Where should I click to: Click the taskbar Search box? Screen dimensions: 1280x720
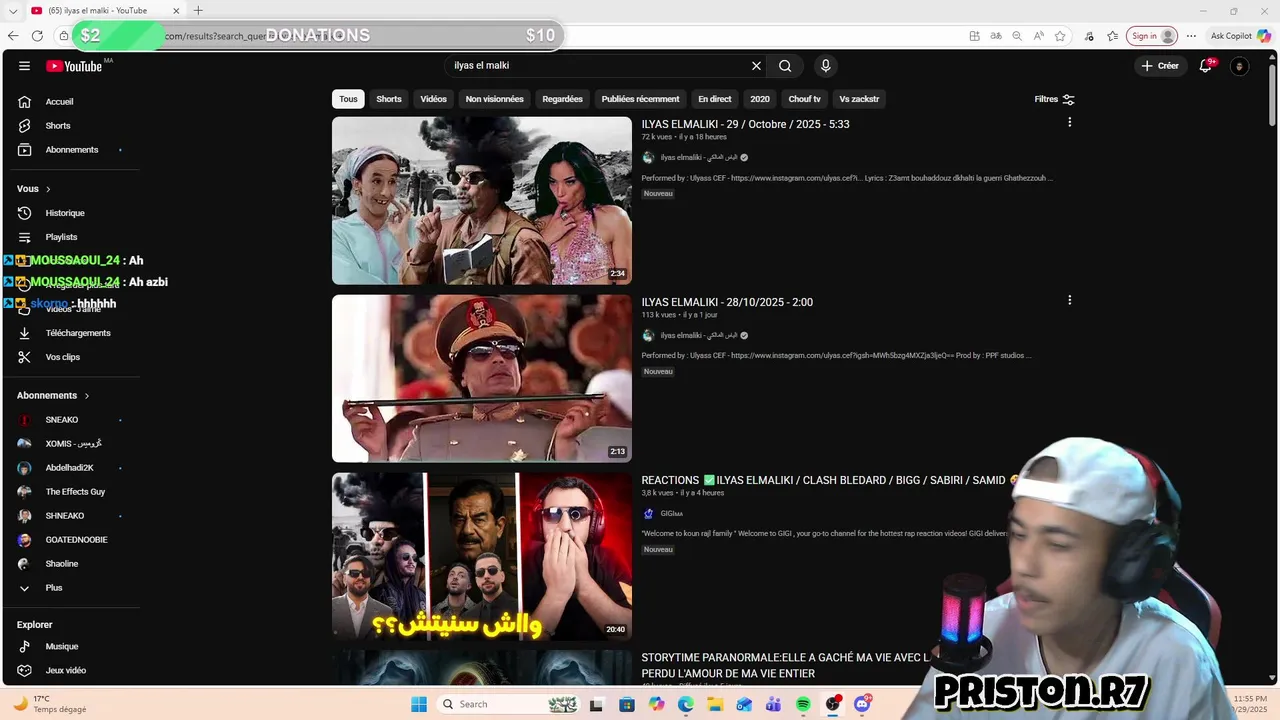click(509, 704)
